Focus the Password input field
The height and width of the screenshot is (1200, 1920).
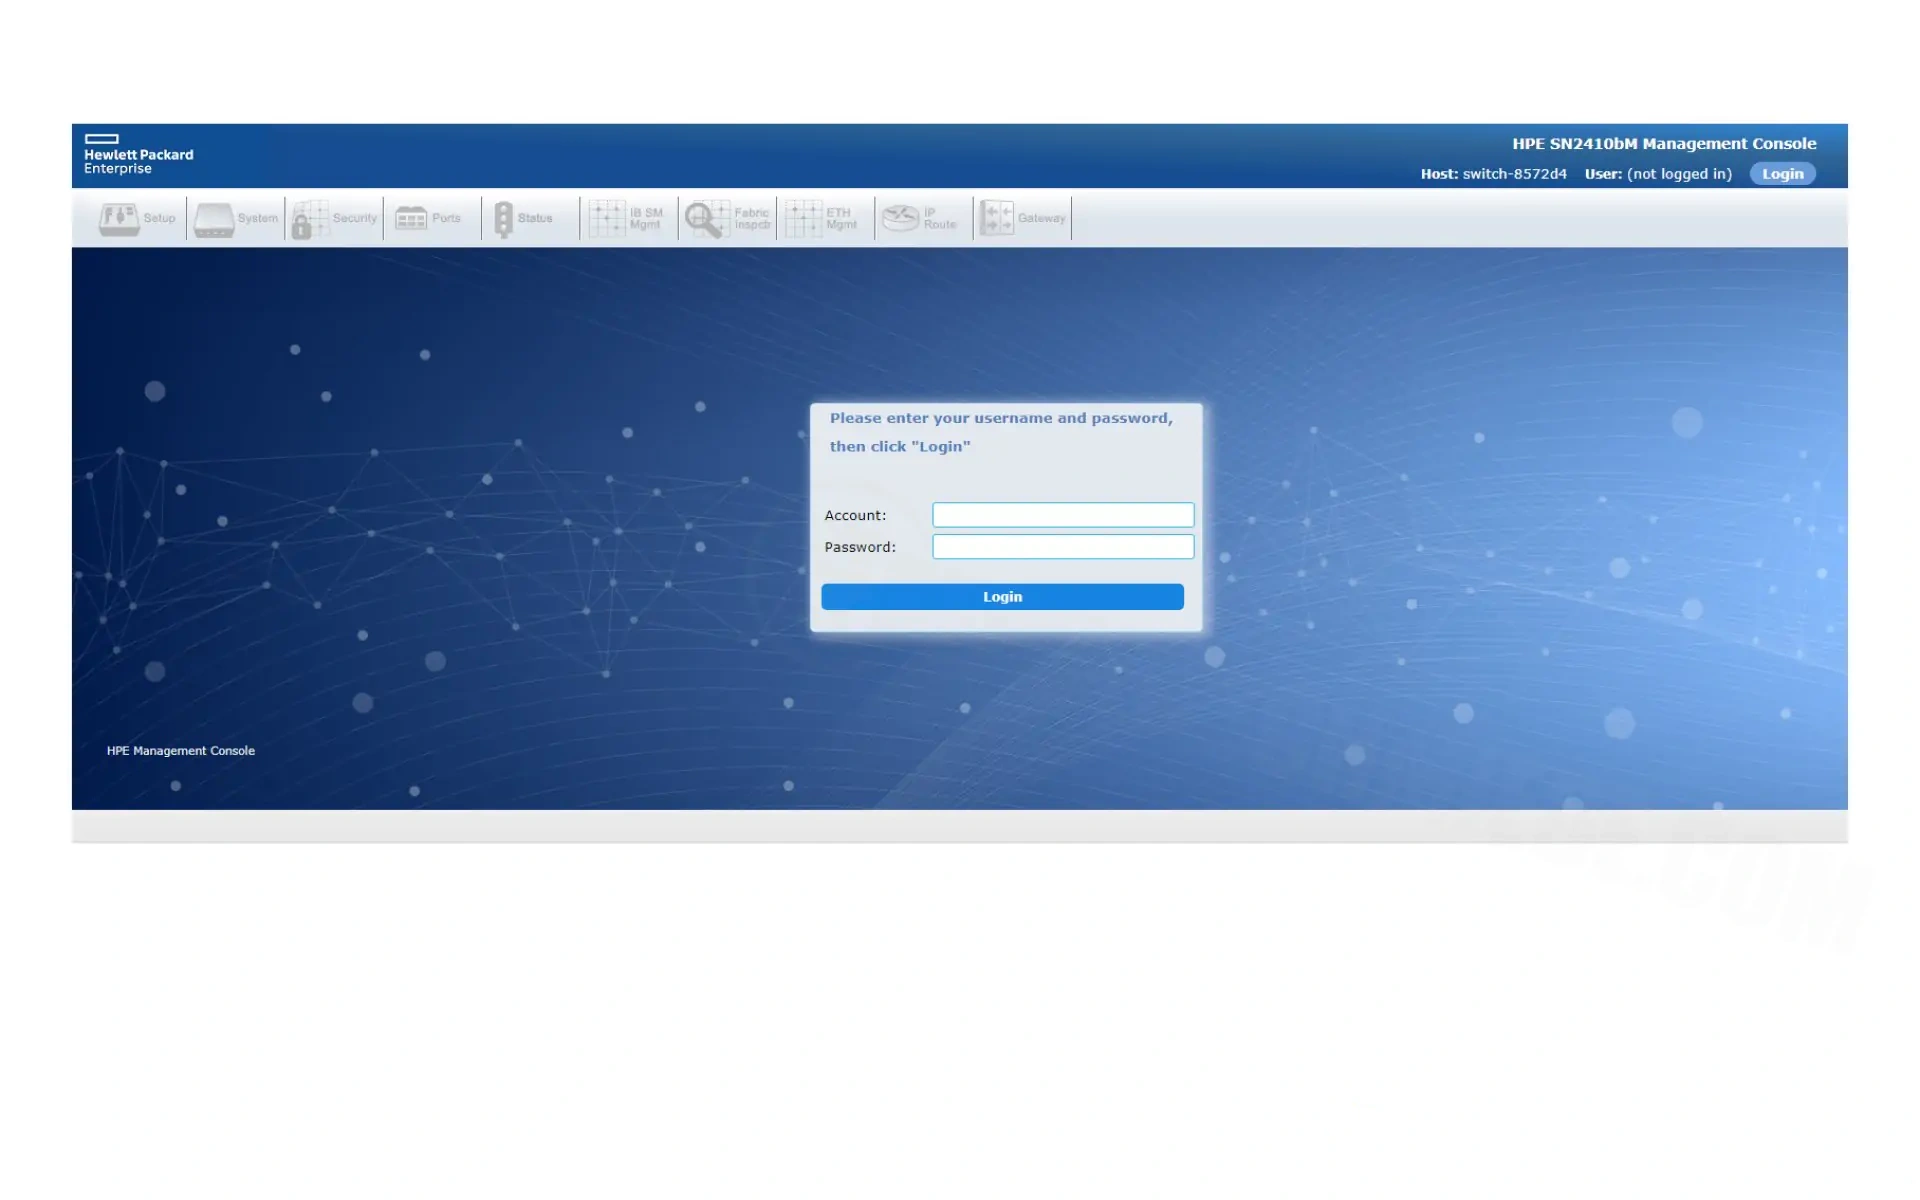coord(1062,547)
